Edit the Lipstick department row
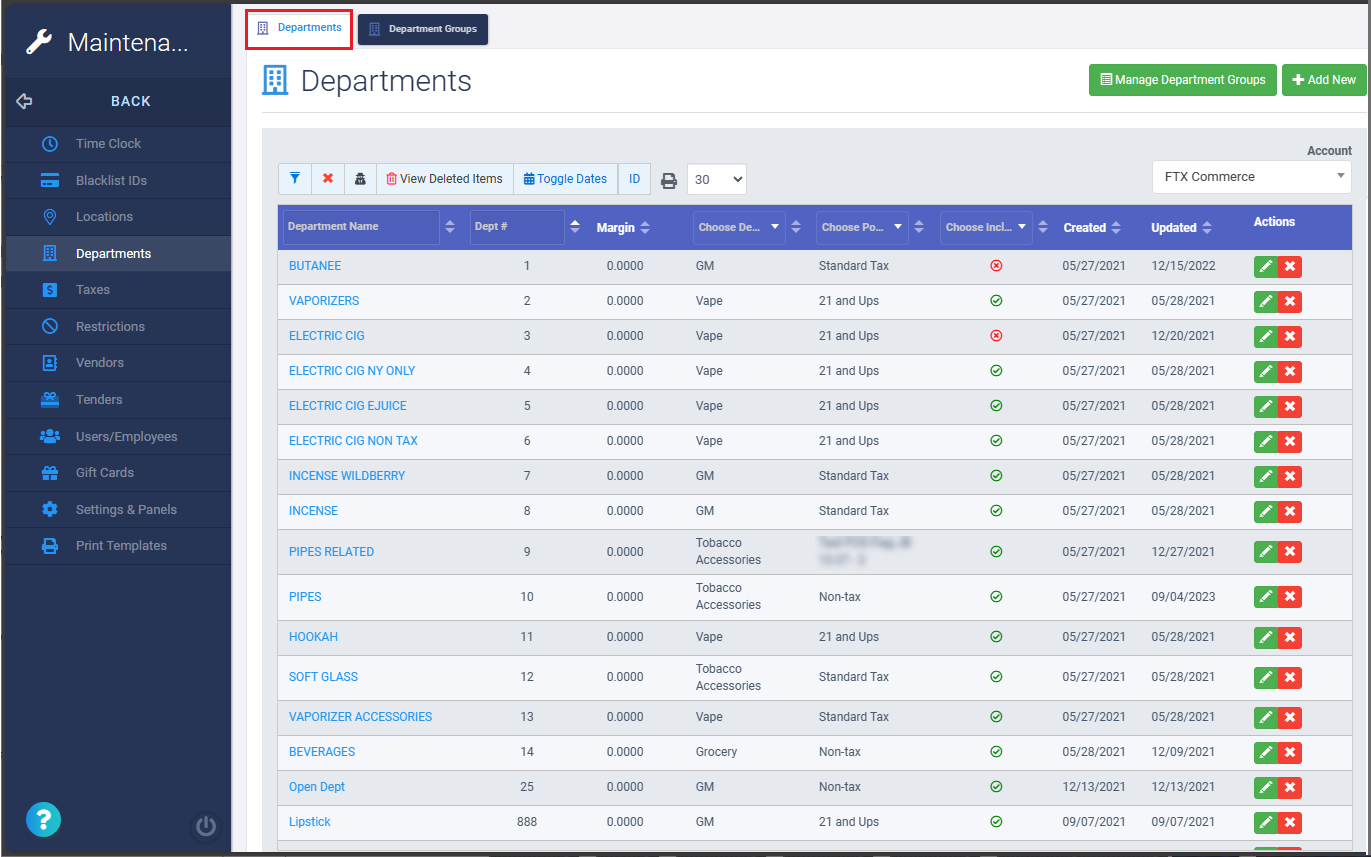The image size is (1371, 857). tap(1266, 822)
